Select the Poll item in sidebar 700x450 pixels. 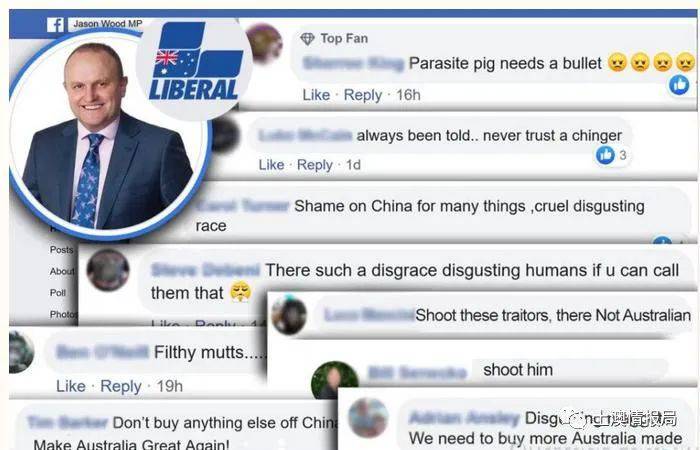(58, 293)
